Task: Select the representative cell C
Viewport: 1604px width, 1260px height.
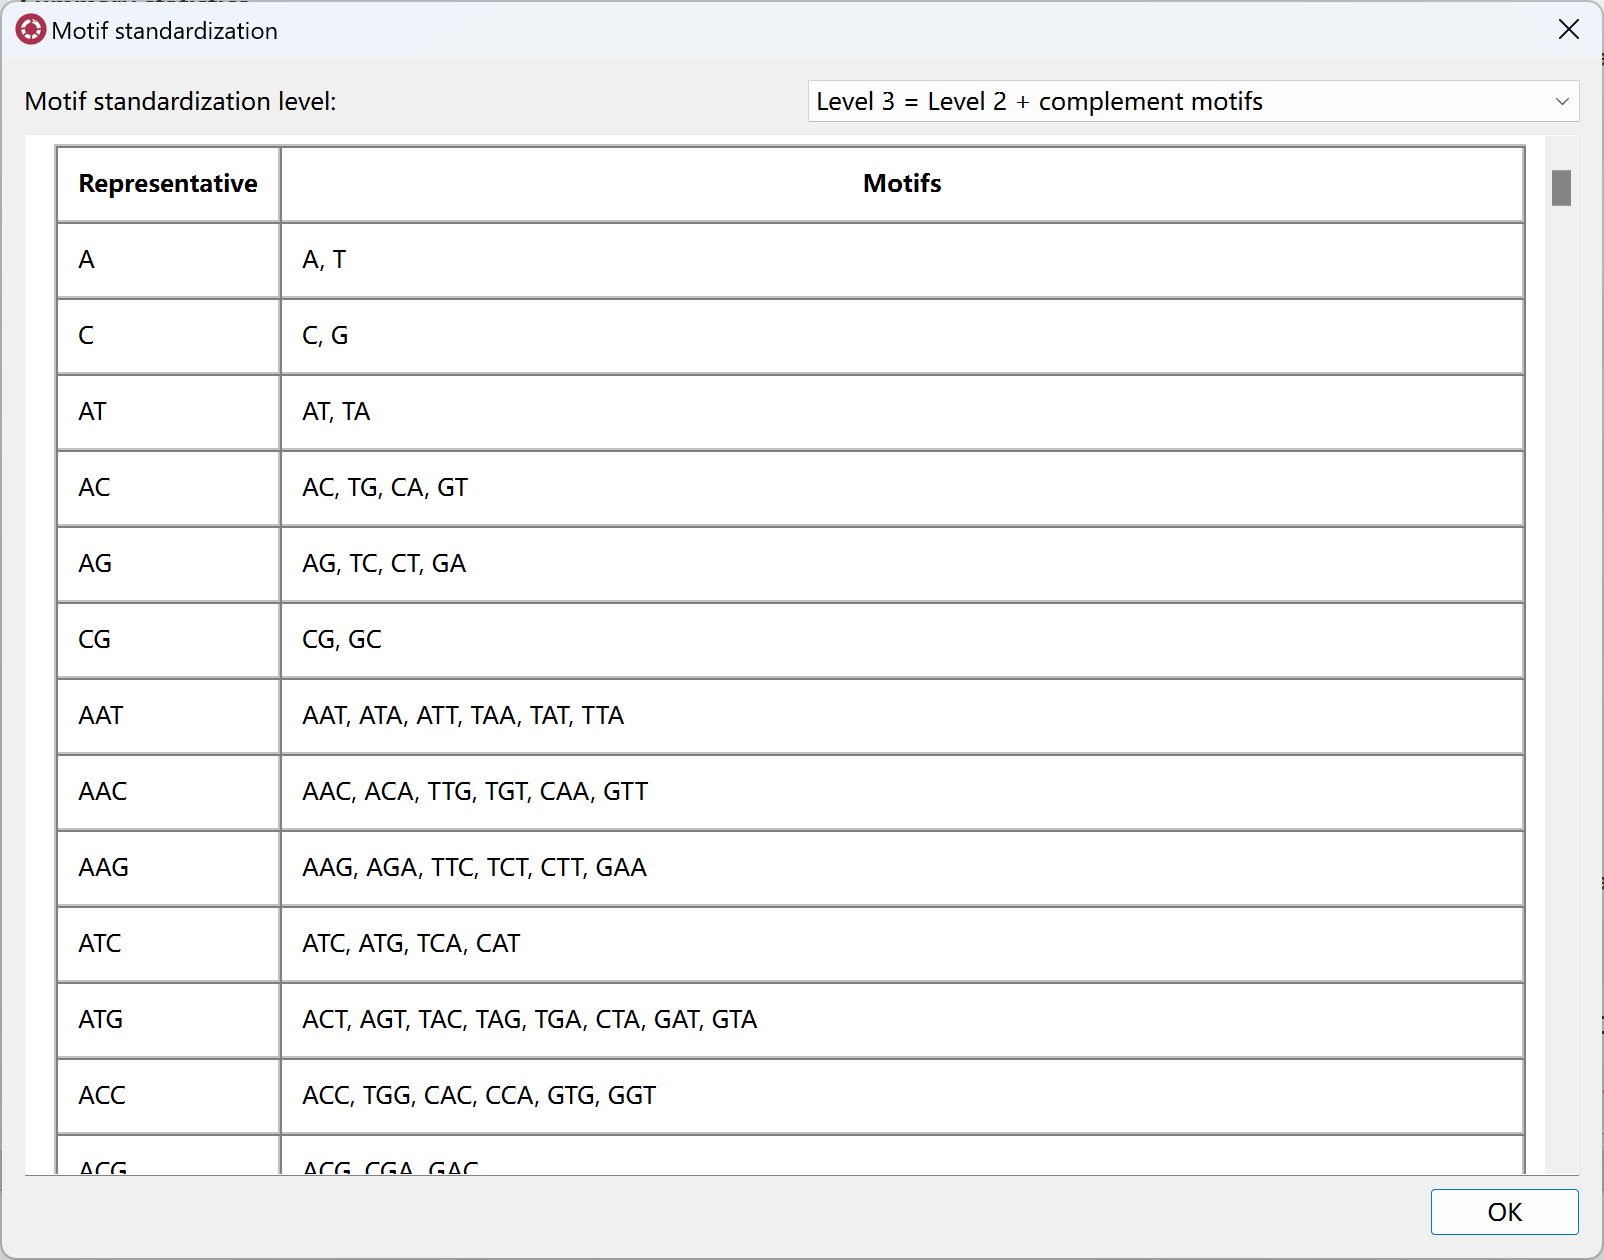Action: pyautogui.click(x=168, y=336)
